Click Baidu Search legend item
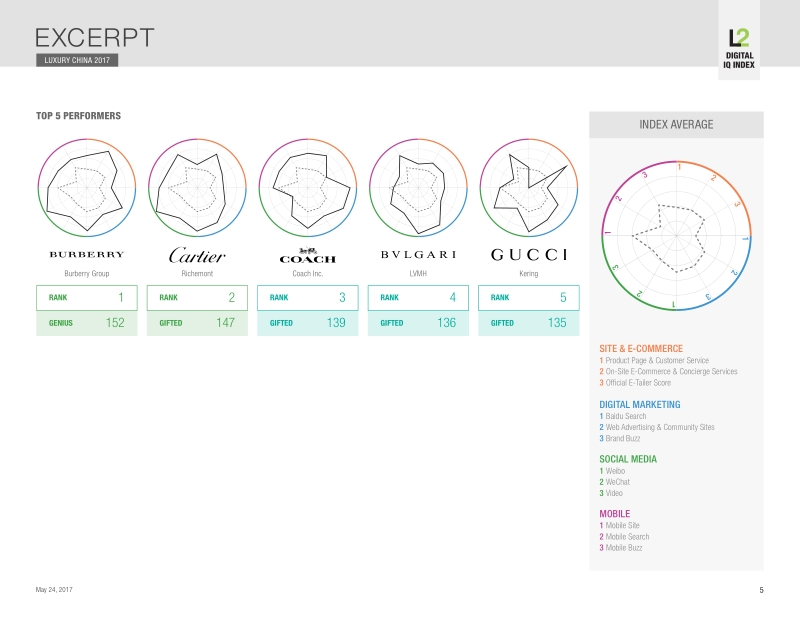The width and height of the screenshot is (800, 619). [x=623, y=416]
